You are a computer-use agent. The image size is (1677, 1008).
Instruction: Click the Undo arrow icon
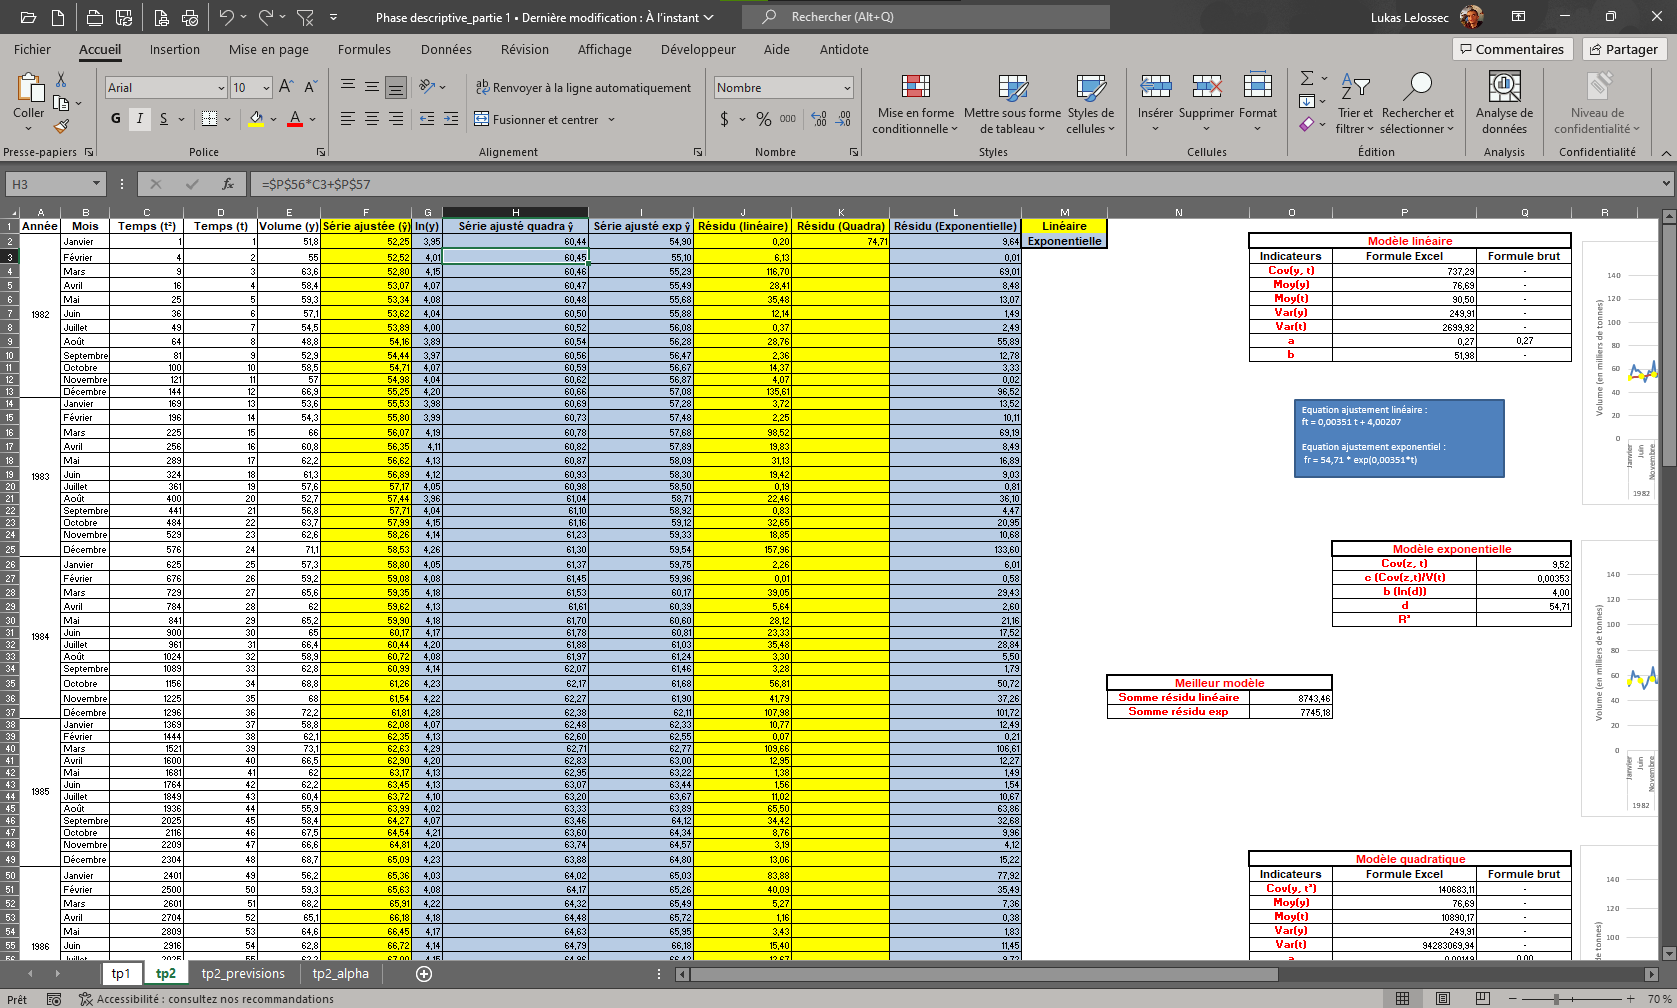tap(226, 18)
